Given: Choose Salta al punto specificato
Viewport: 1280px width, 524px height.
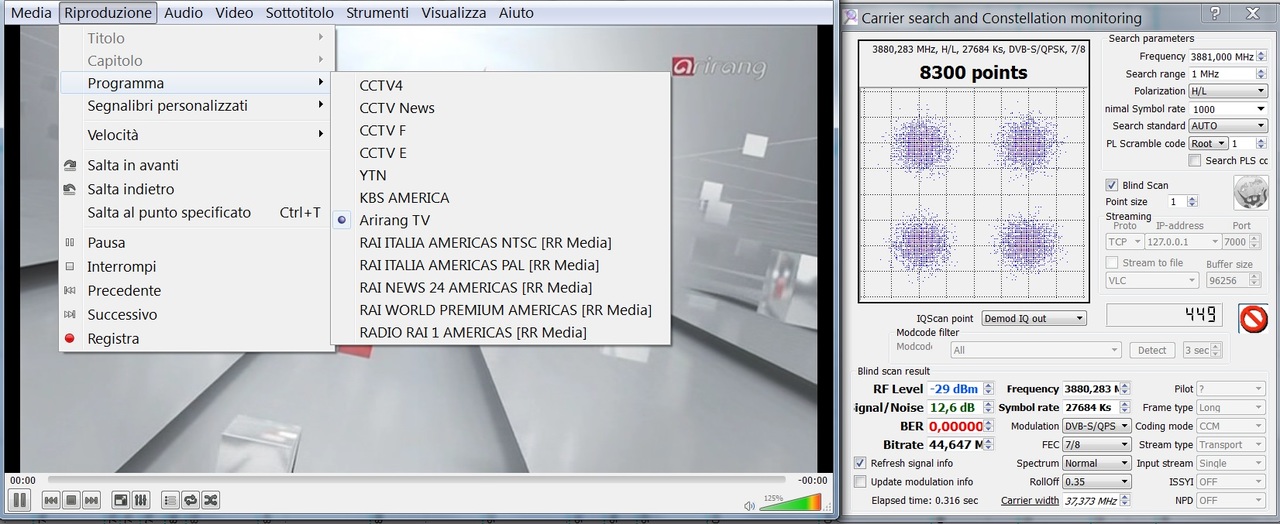Looking at the screenshot, I should point(195,212).
